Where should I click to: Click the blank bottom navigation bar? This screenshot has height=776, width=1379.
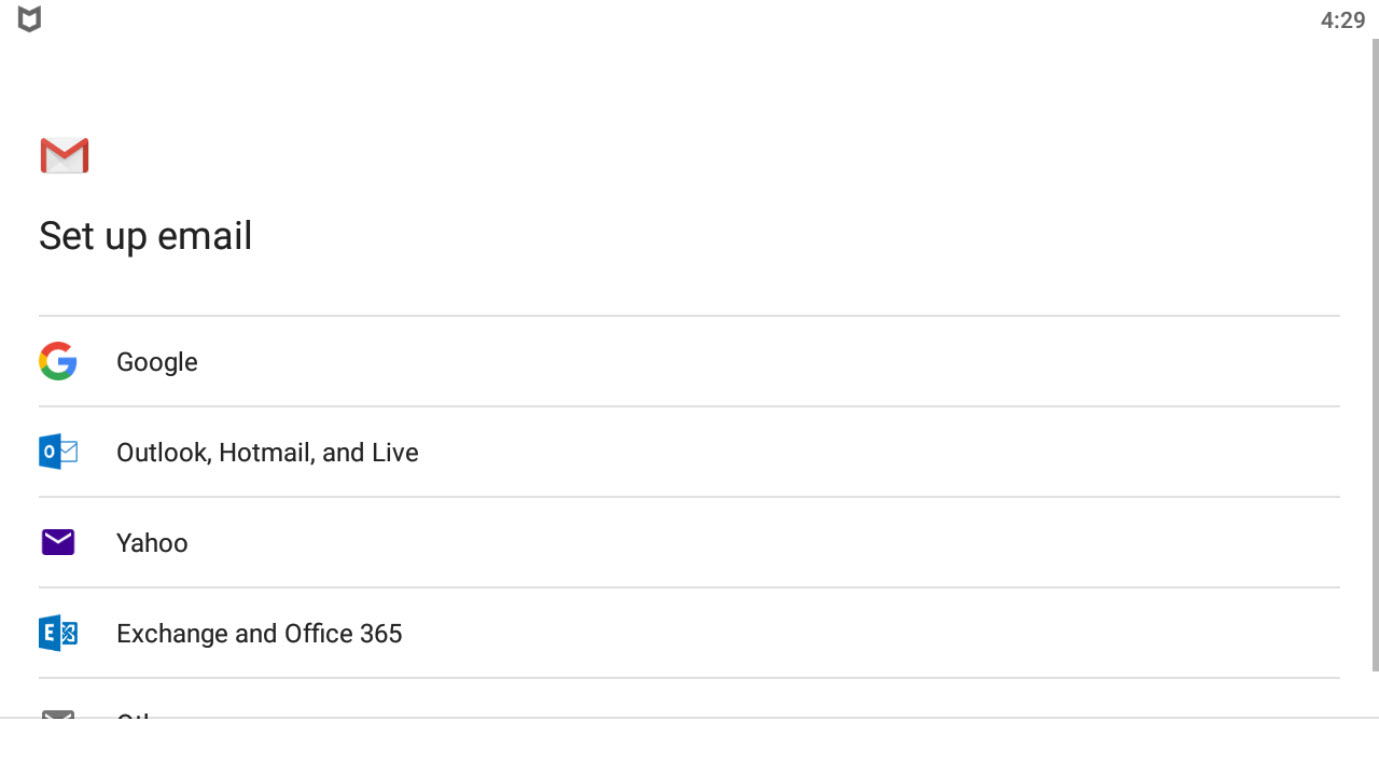pos(689,747)
